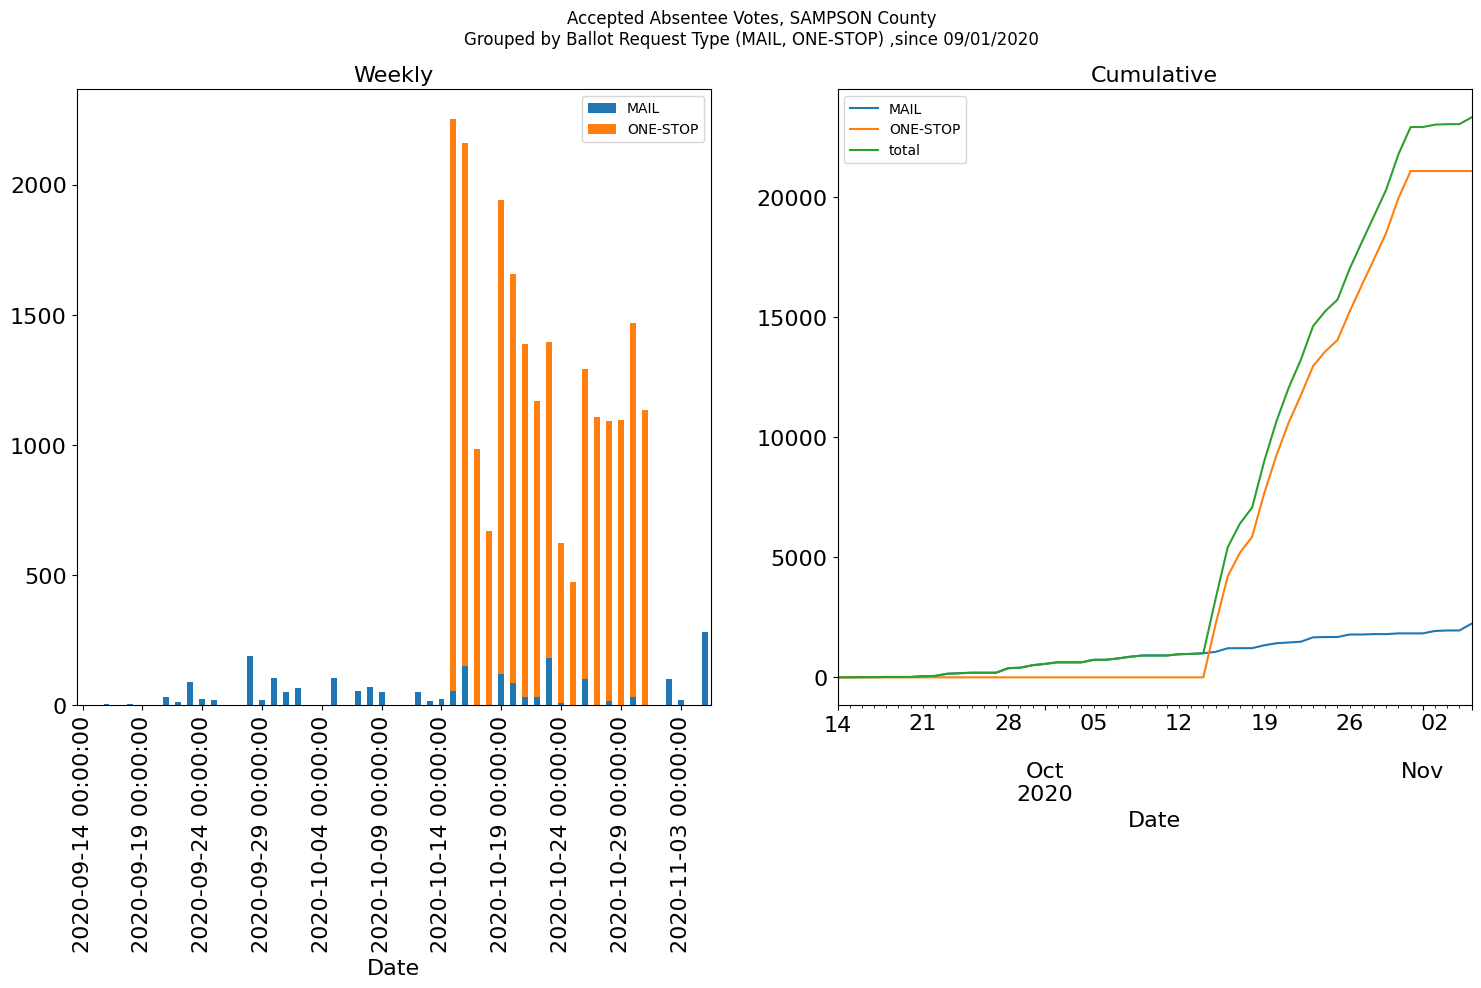This screenshot has height=988, width=1481.
Task: Click 'Accepted Absentee Votes, SAMPSON County' heading
Action: 751,18
